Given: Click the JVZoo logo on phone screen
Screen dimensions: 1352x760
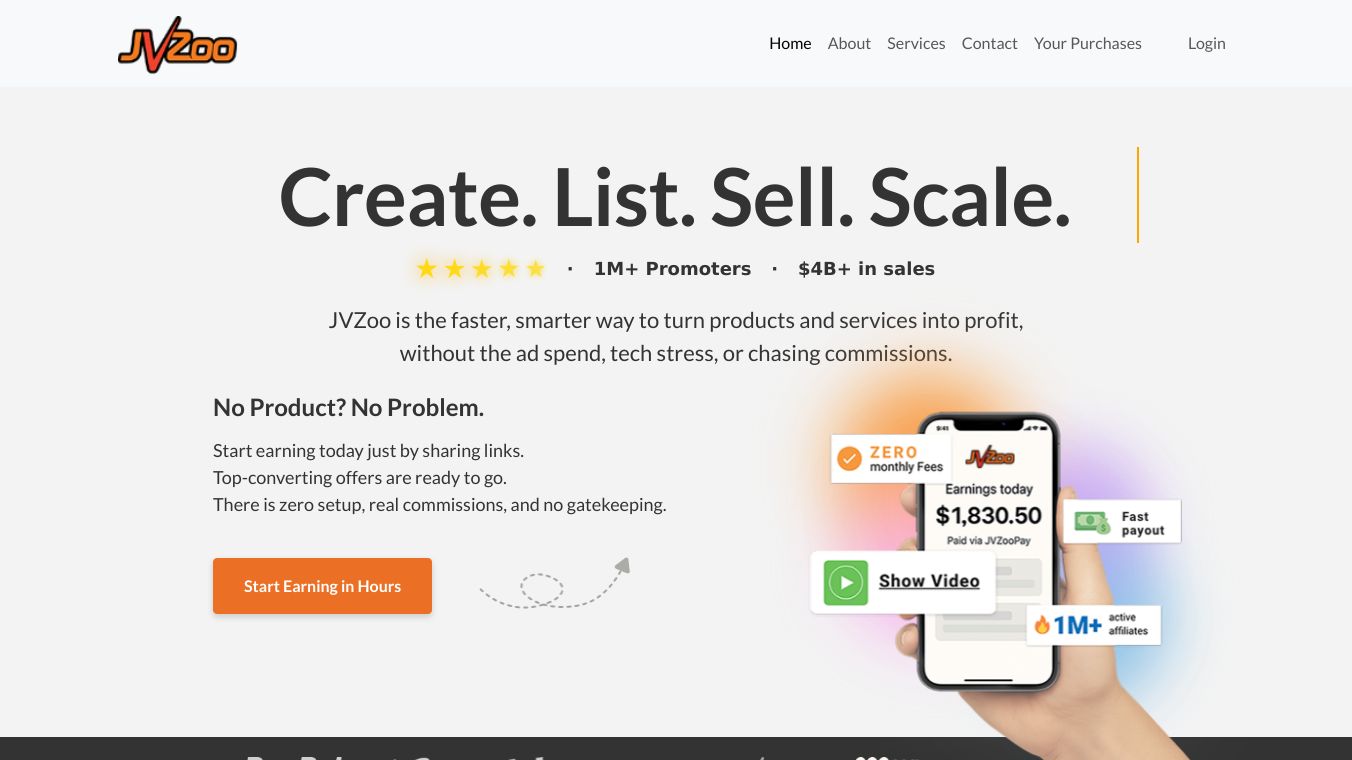Looking at the screenshot, I should (x=989, y=457).
